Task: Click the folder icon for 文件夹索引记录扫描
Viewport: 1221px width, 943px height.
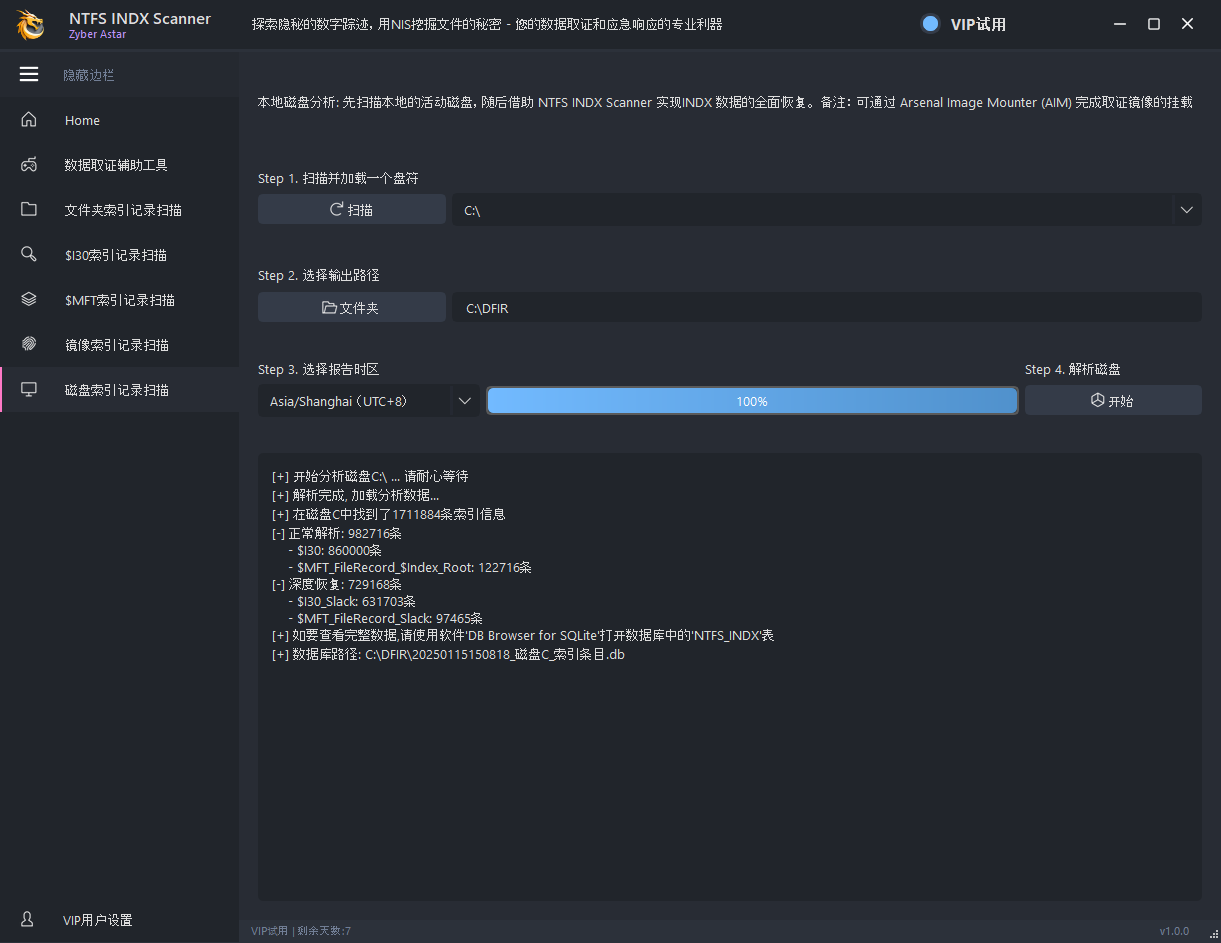Action: (x=29, y=210)
